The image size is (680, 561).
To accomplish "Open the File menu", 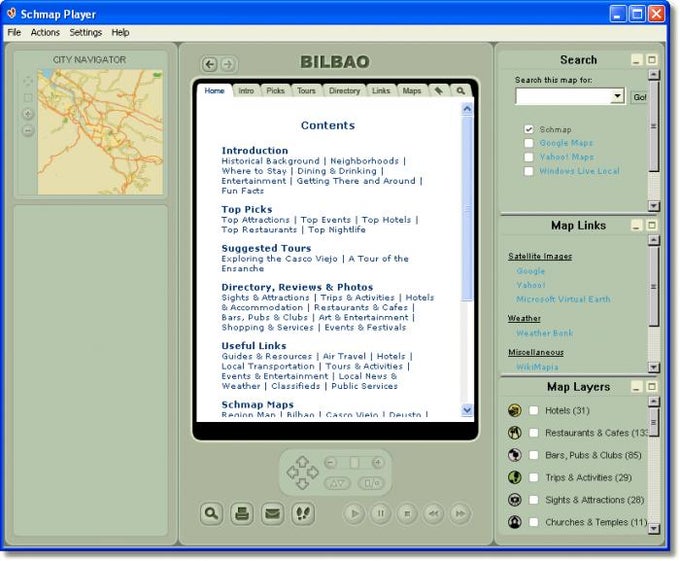I will pos(14,33).
